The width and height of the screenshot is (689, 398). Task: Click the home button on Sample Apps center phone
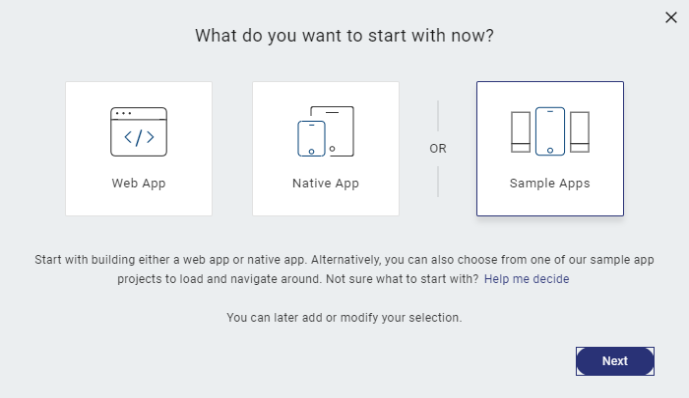[x=550, y=150]
